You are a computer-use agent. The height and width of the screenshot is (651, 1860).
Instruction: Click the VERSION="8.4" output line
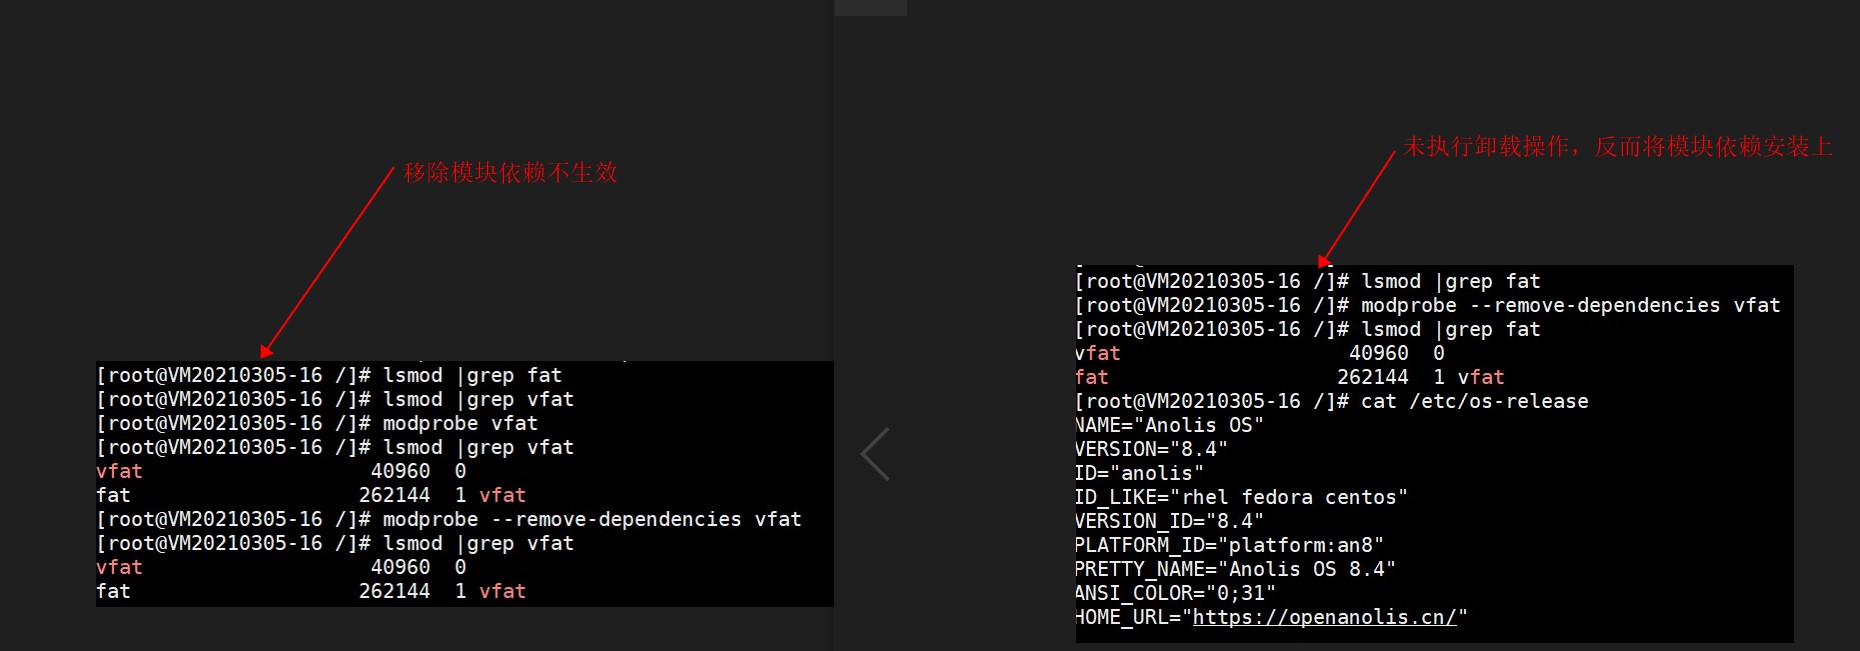[1151, 449]
